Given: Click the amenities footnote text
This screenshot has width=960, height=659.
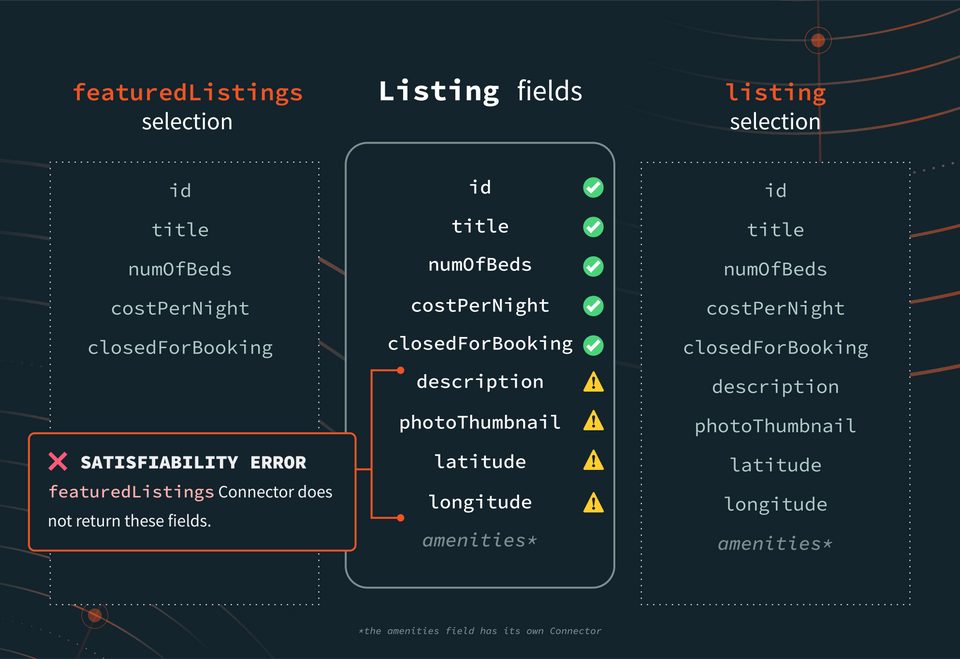Looking at the screenshot, I should (x=480, y=631).
